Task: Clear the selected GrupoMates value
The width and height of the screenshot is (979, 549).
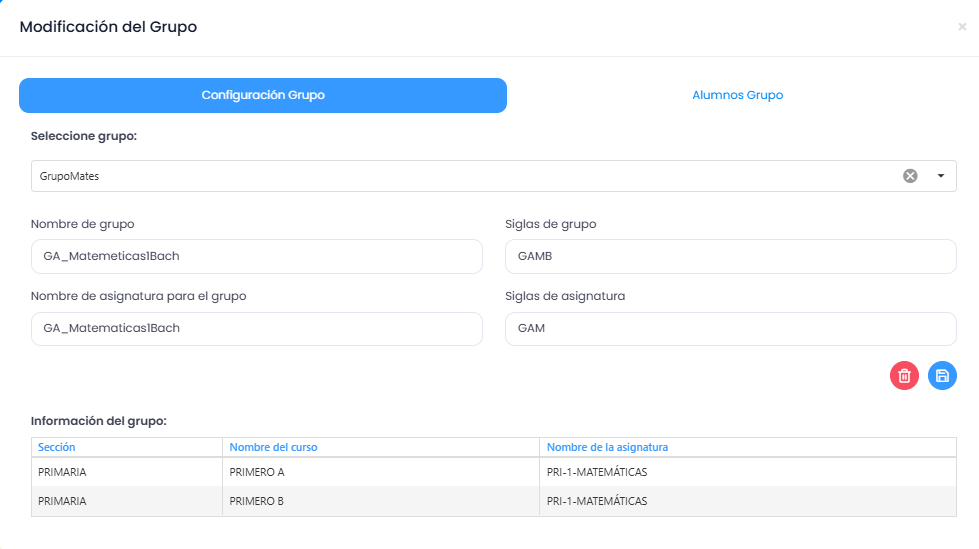Action: click(910, 176)
